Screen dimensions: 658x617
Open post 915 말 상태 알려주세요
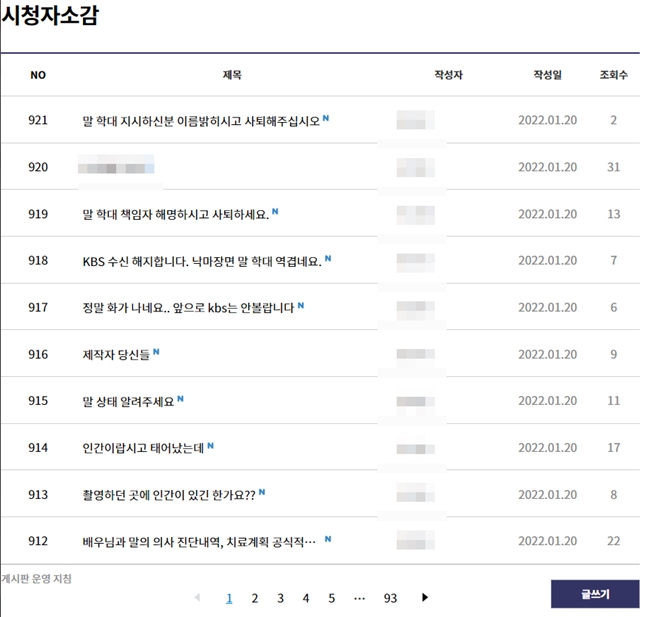[128, 401]
